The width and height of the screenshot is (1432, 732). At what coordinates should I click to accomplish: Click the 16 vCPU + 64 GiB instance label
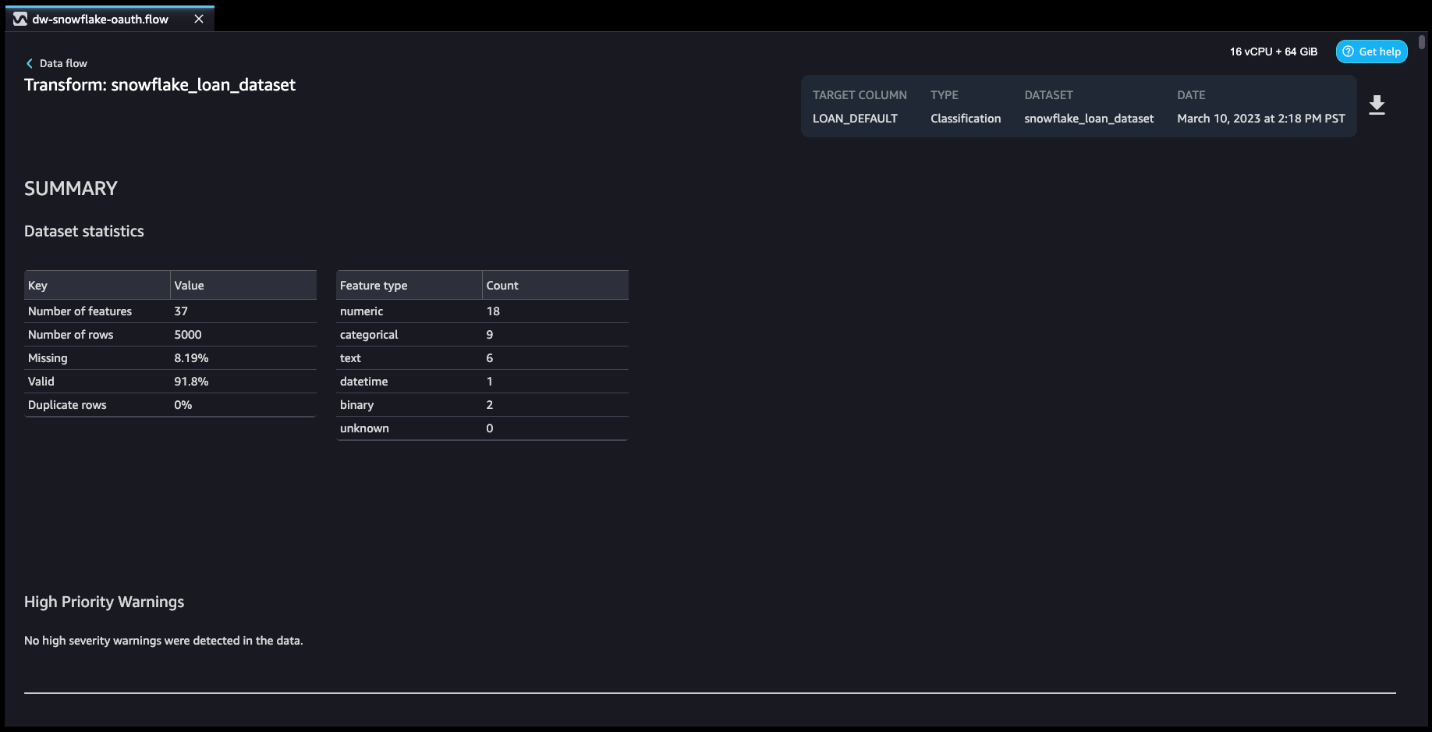[1272, 51]
